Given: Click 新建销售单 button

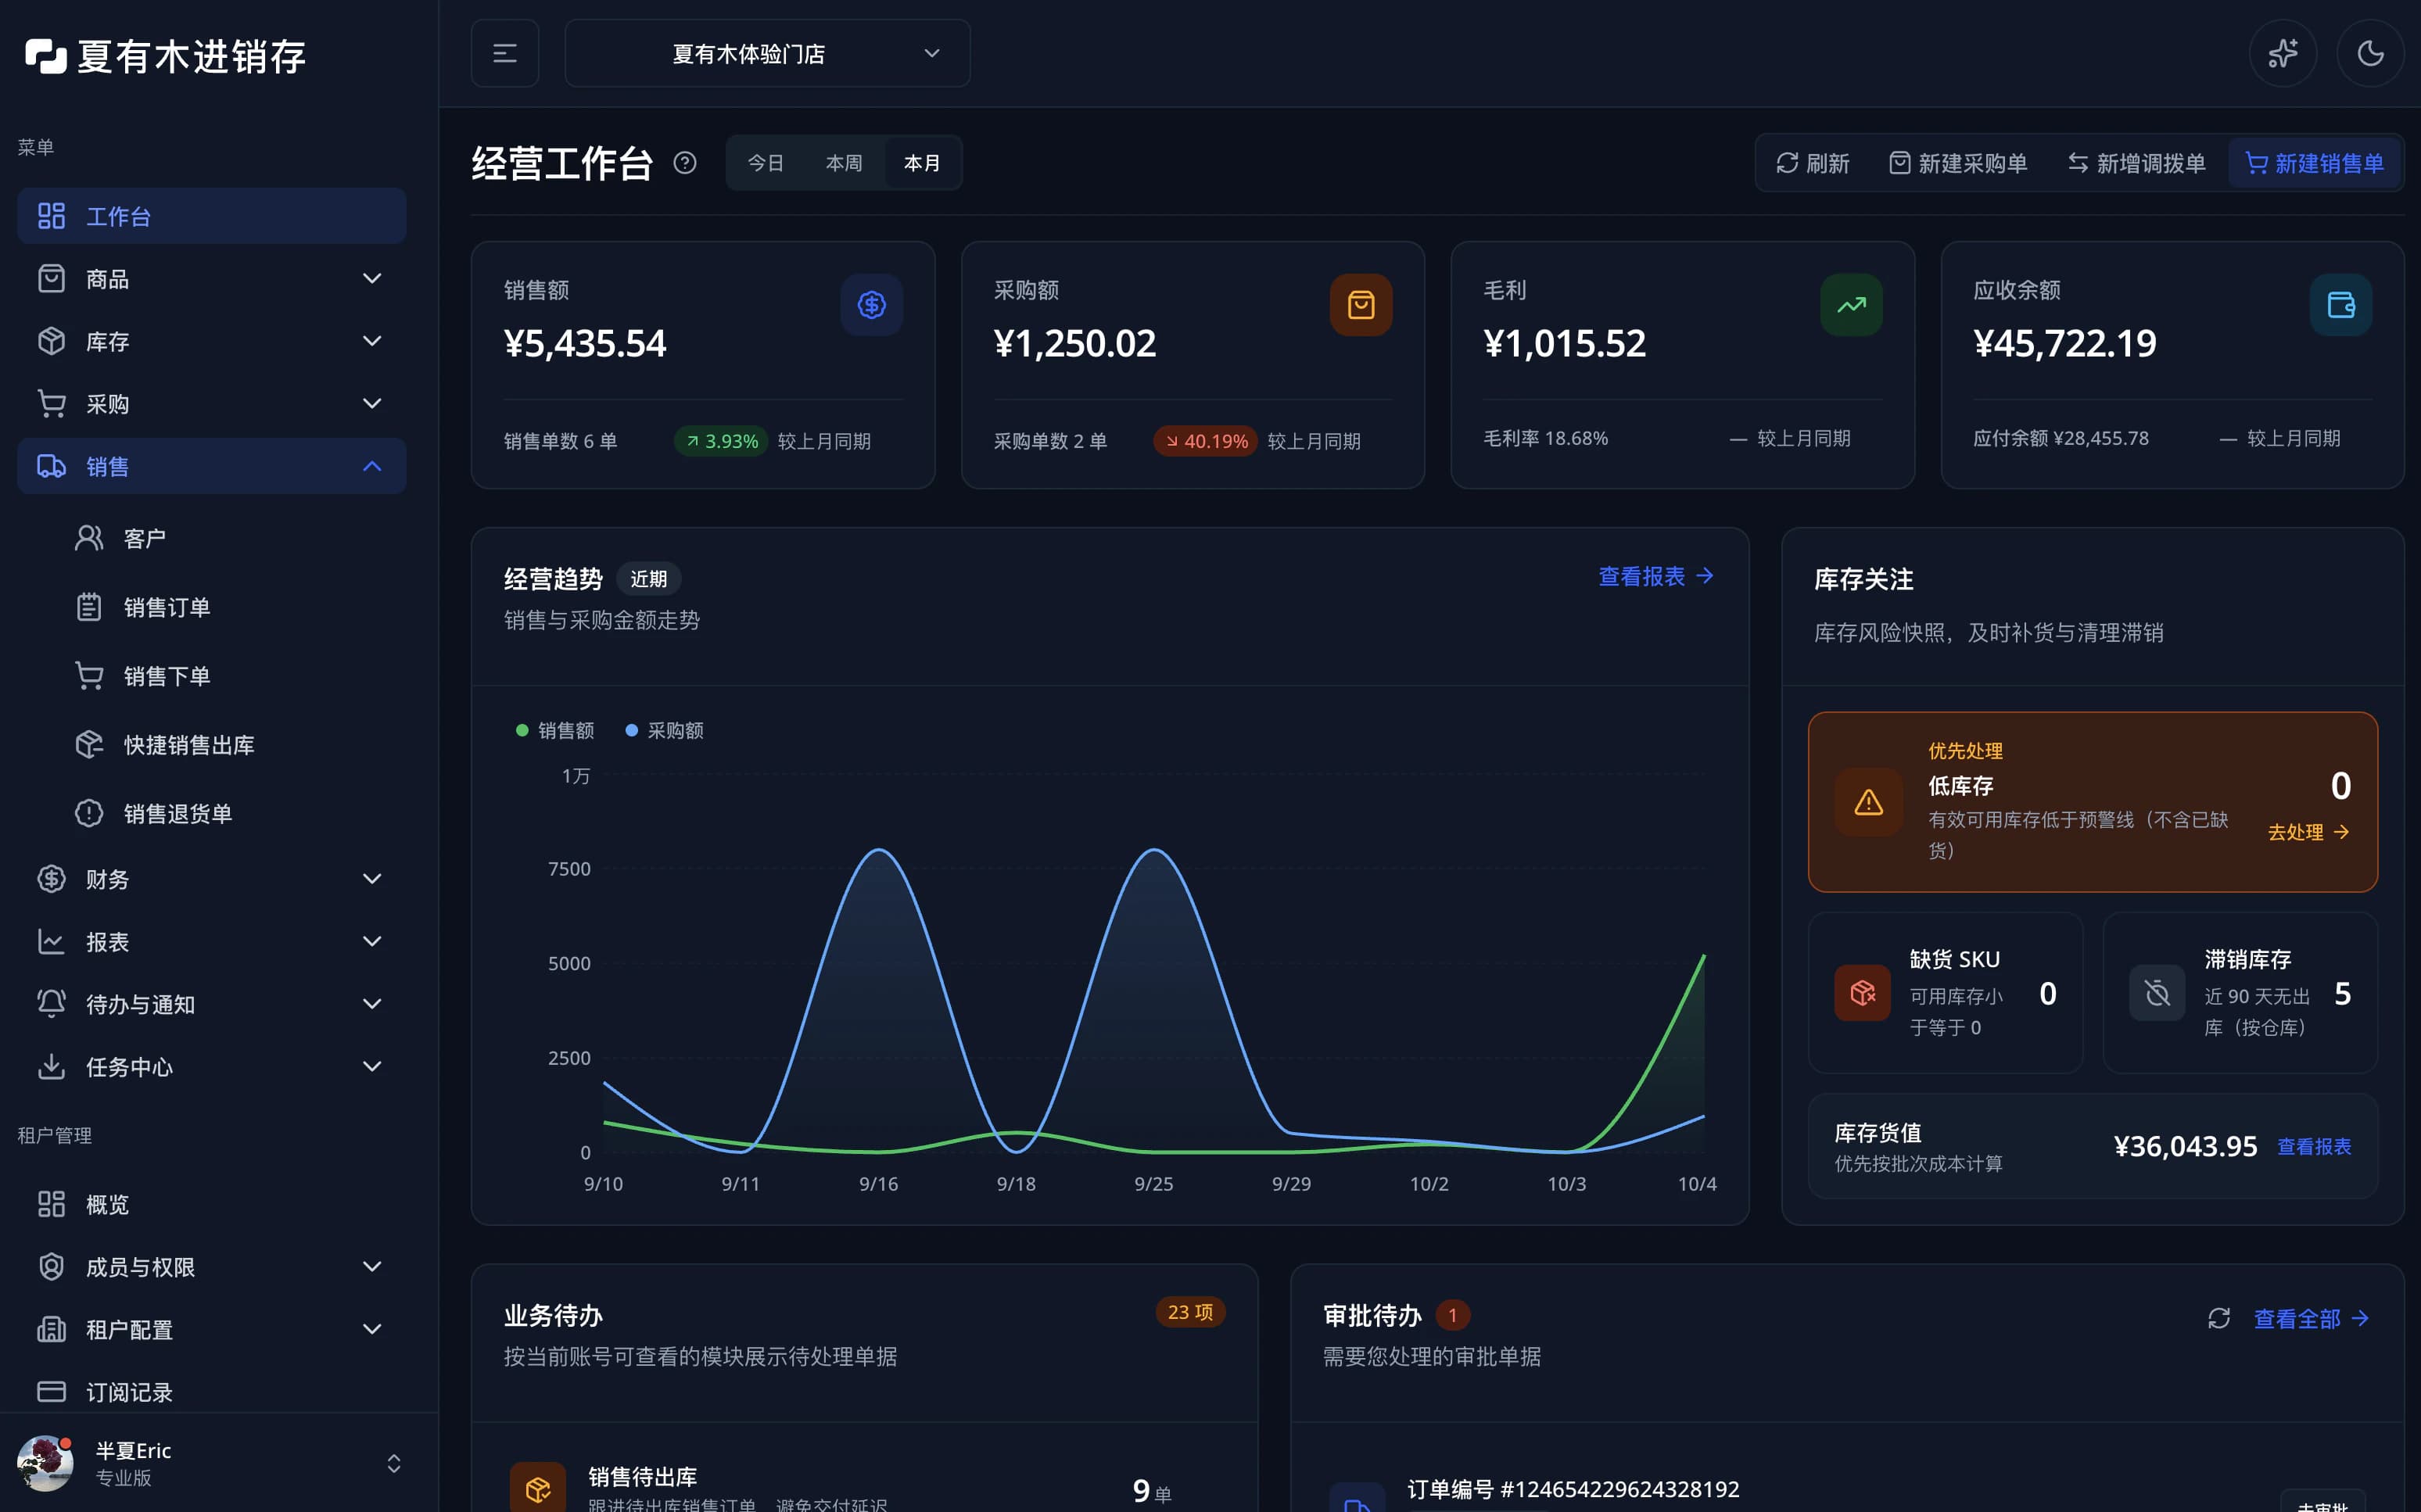Looking at the screenshot, I should (2314, 163).
